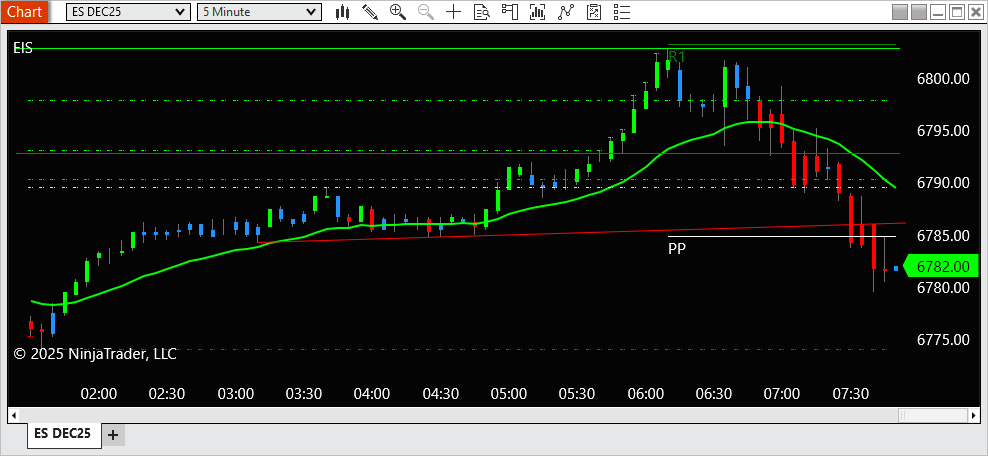Click the 03:30 time axis label
Viewport: 988px width, 456px height.
click(x=304, y=394)
